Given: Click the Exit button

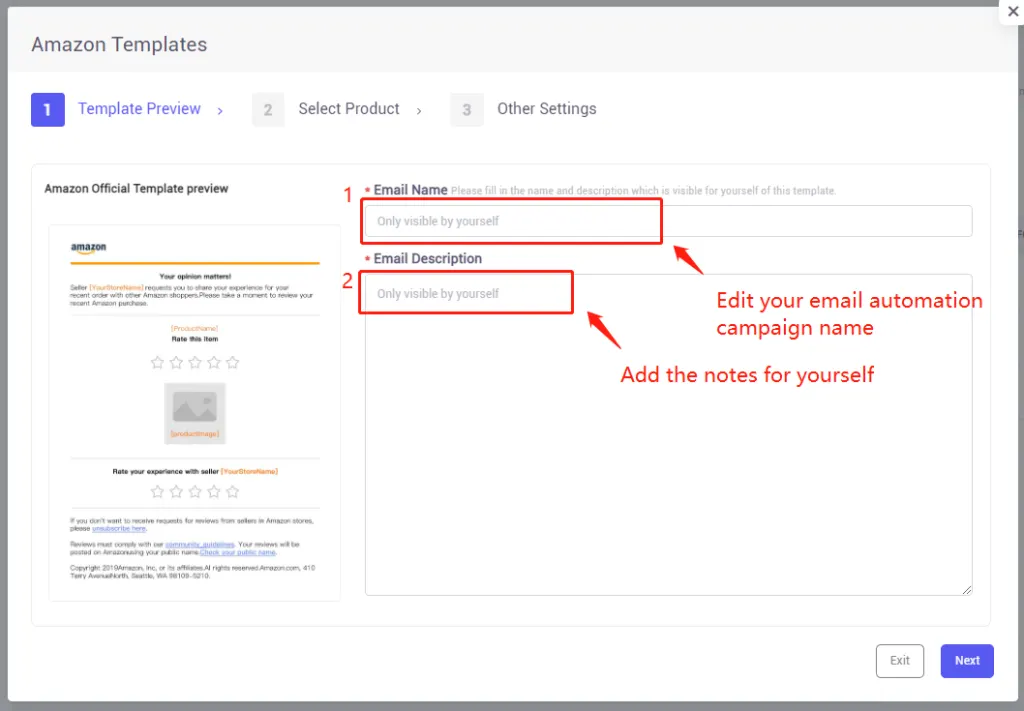Looking at the screenshot, I should 899,661.
